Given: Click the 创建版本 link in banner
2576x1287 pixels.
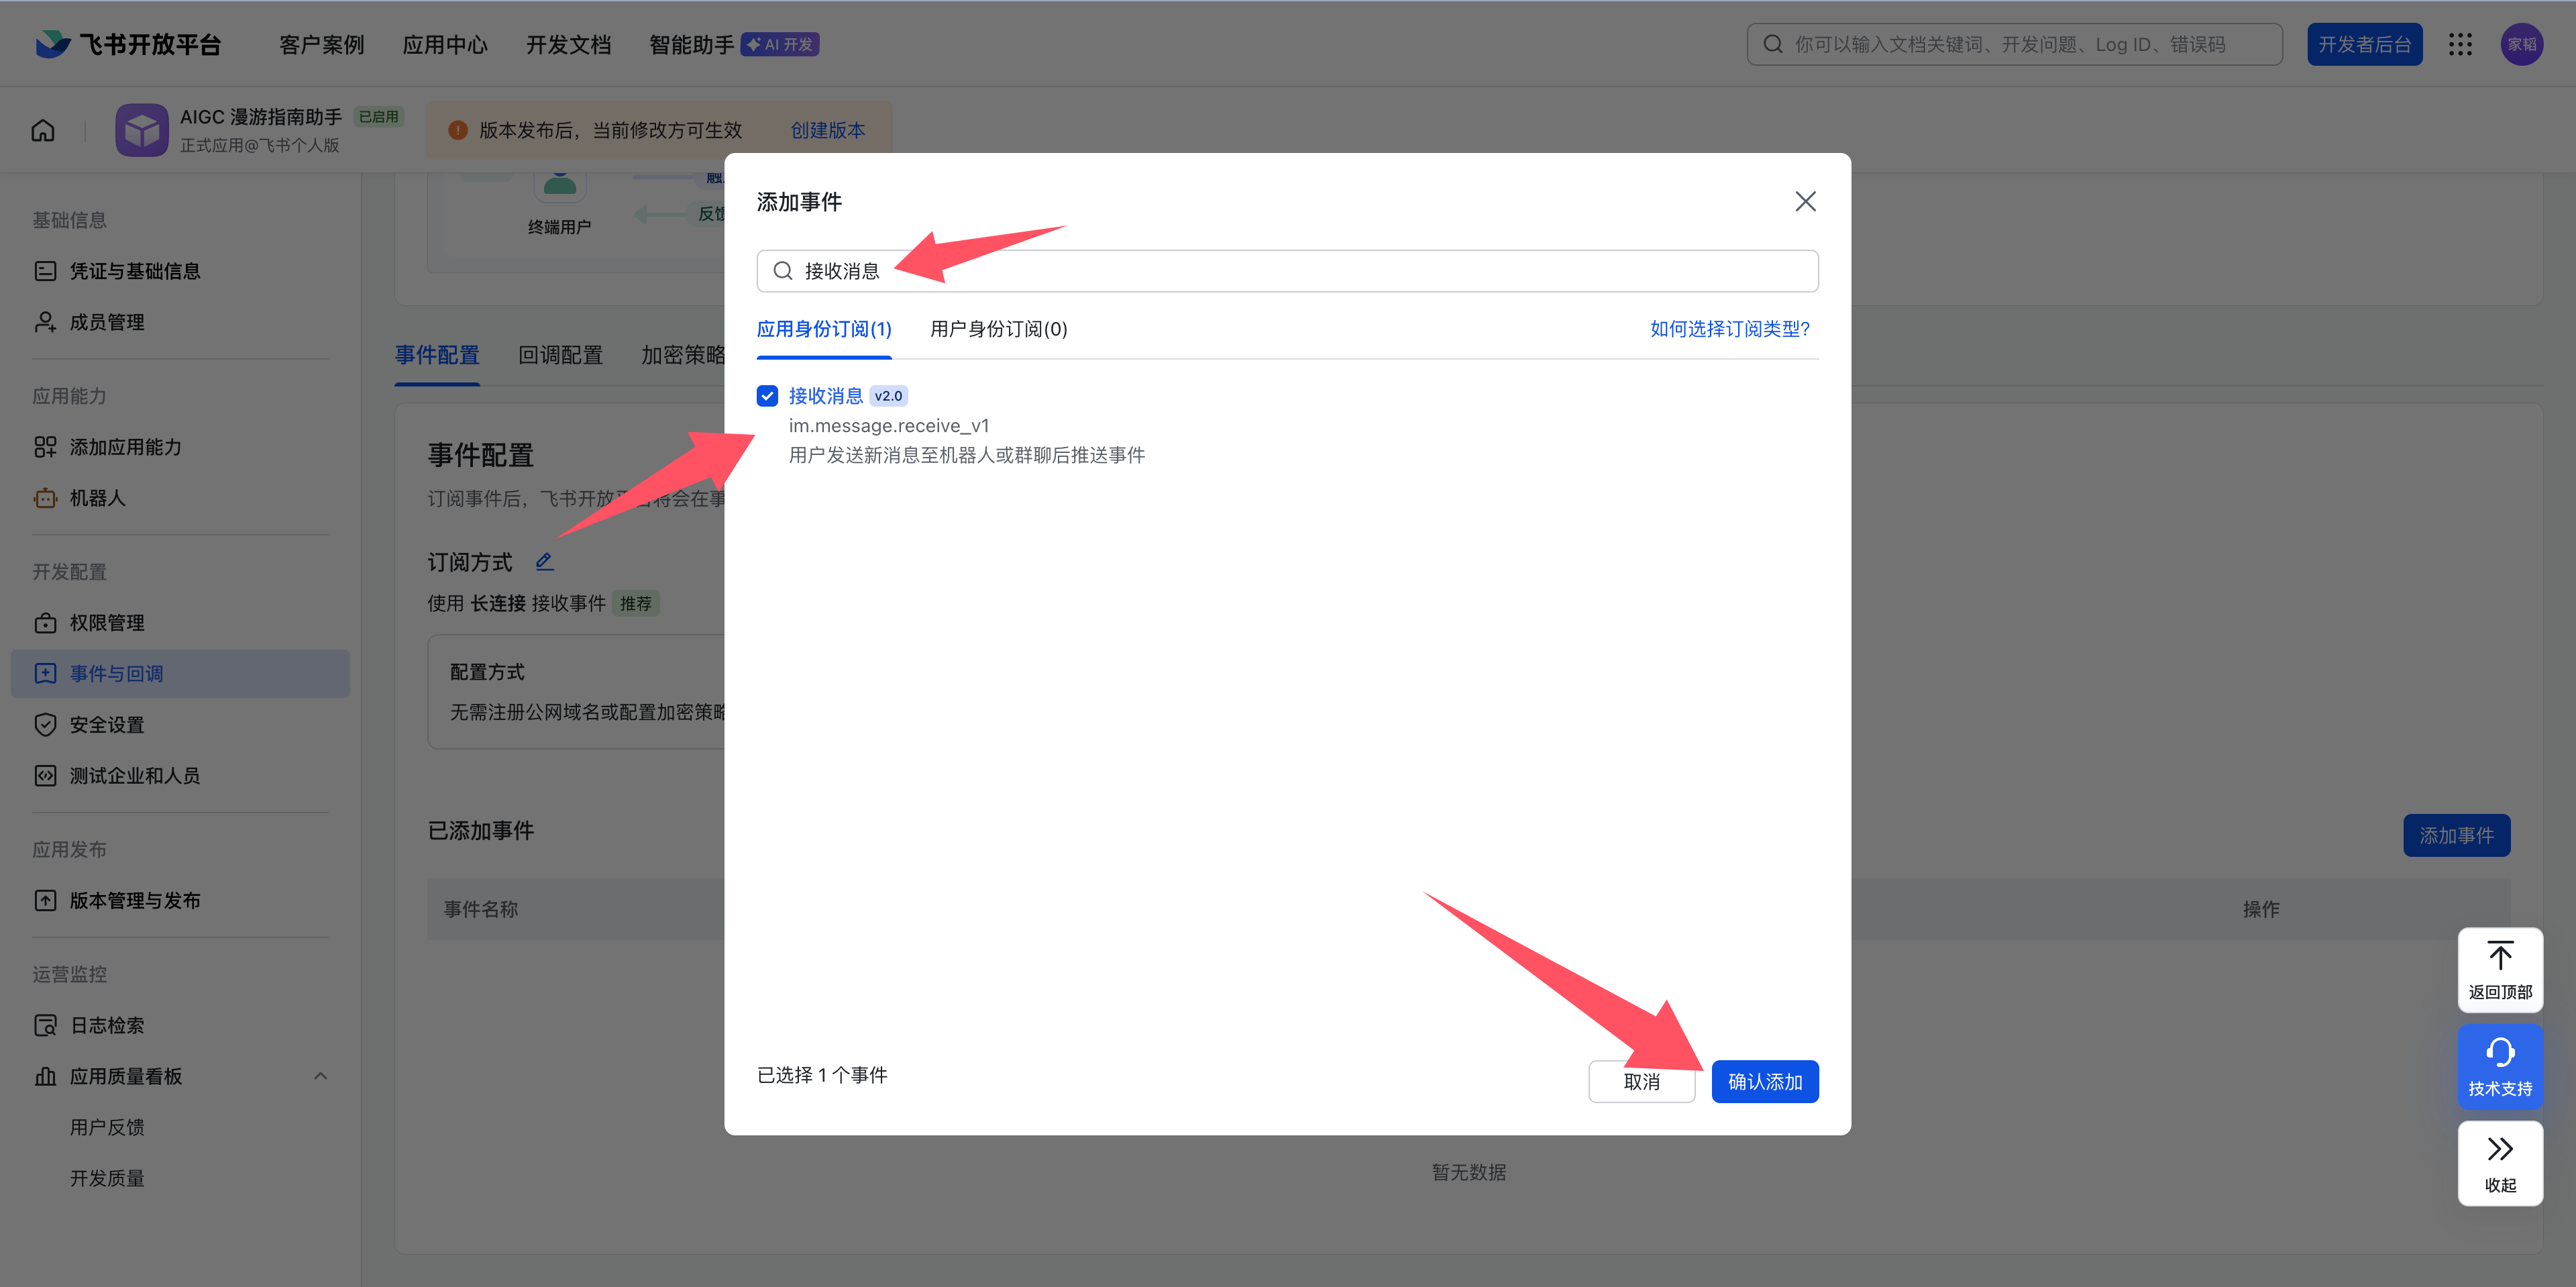Looking at the screenshot, I should pyautogui.click(x=827, y=130).
